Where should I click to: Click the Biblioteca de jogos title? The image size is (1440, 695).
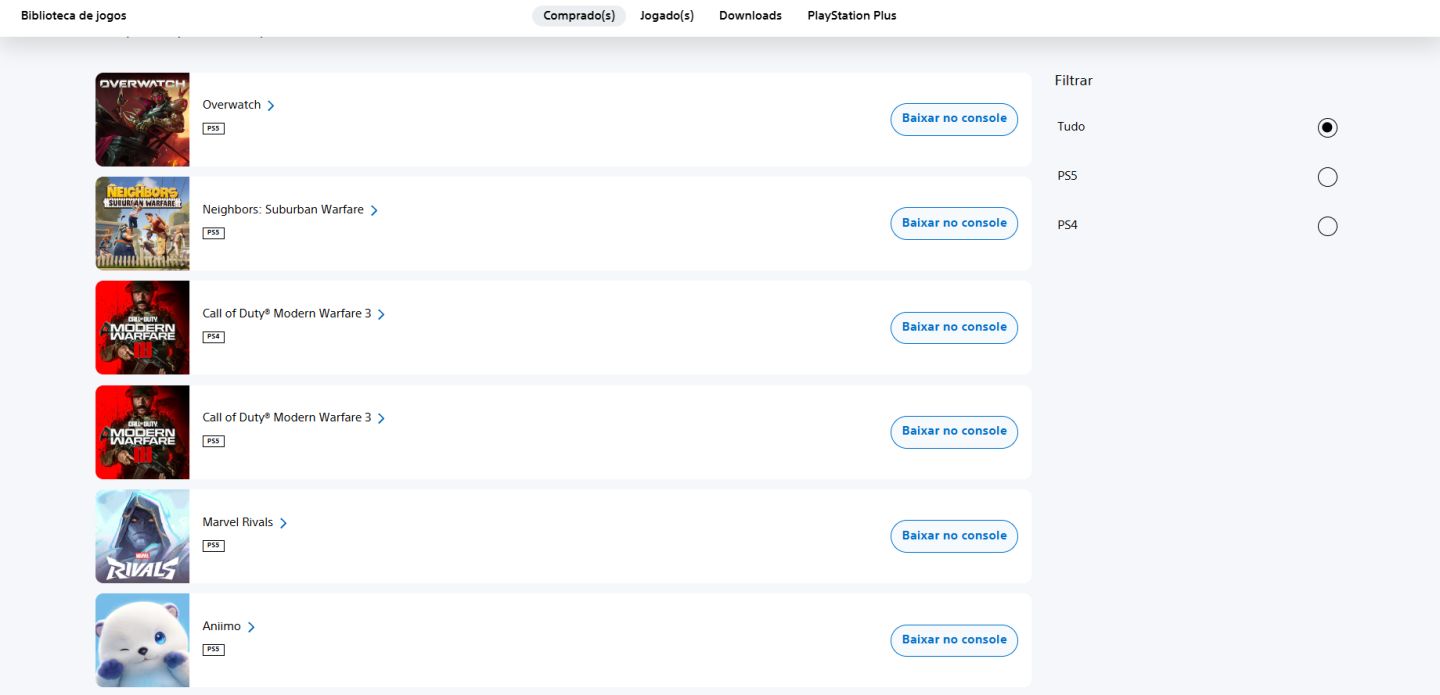[74, 16]
